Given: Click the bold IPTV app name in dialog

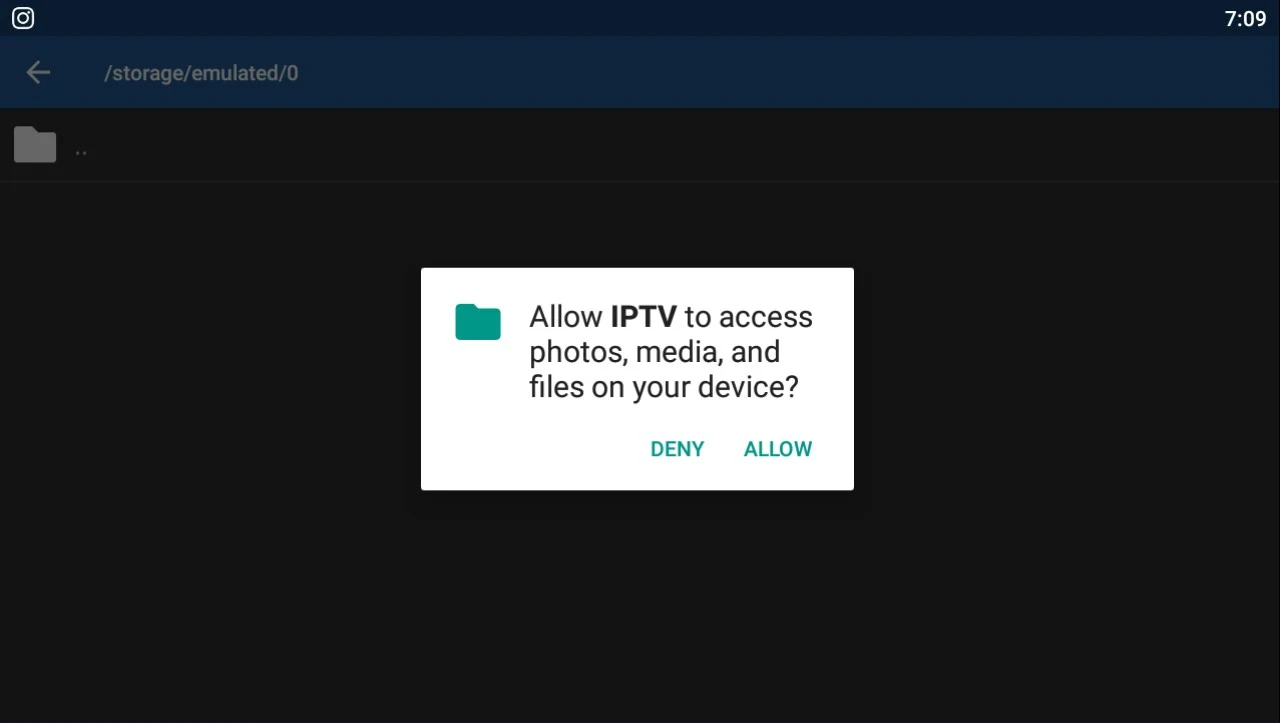Looking at the screenshot, I should tap(643, 317).
